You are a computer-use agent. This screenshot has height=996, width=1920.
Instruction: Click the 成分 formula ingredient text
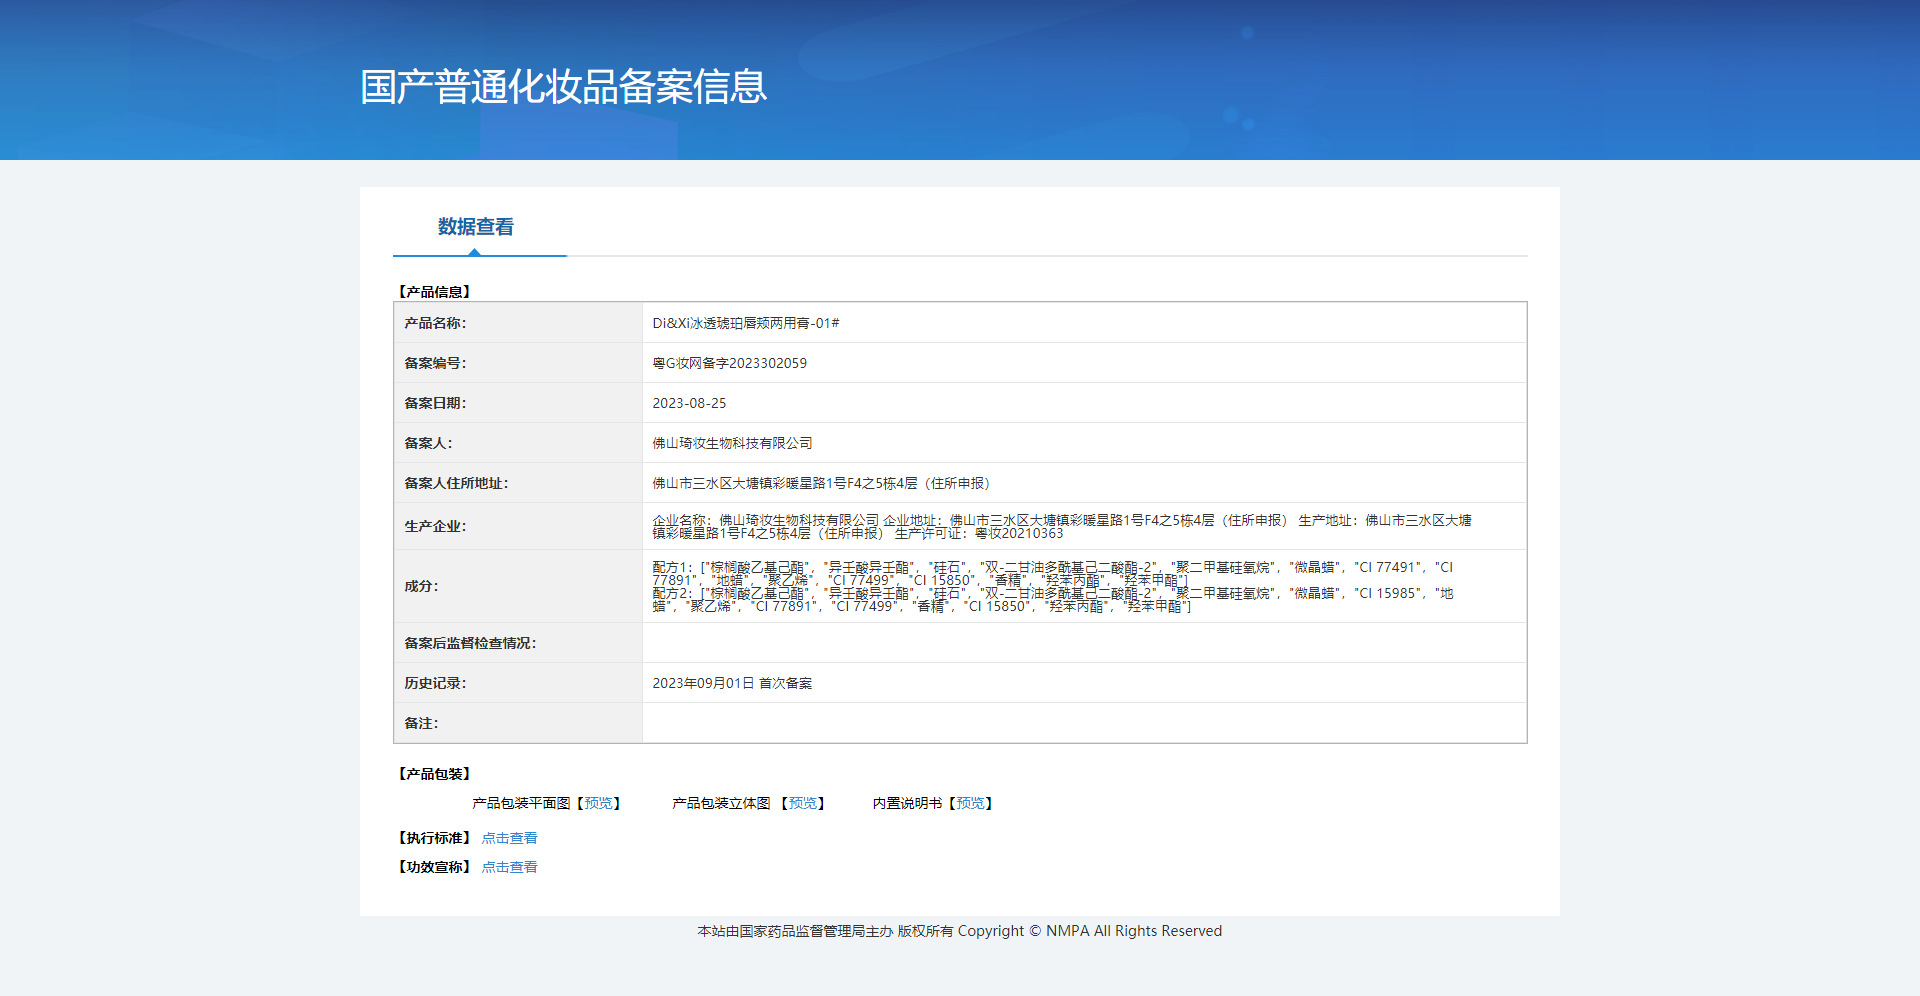[x=1053, y=586]
